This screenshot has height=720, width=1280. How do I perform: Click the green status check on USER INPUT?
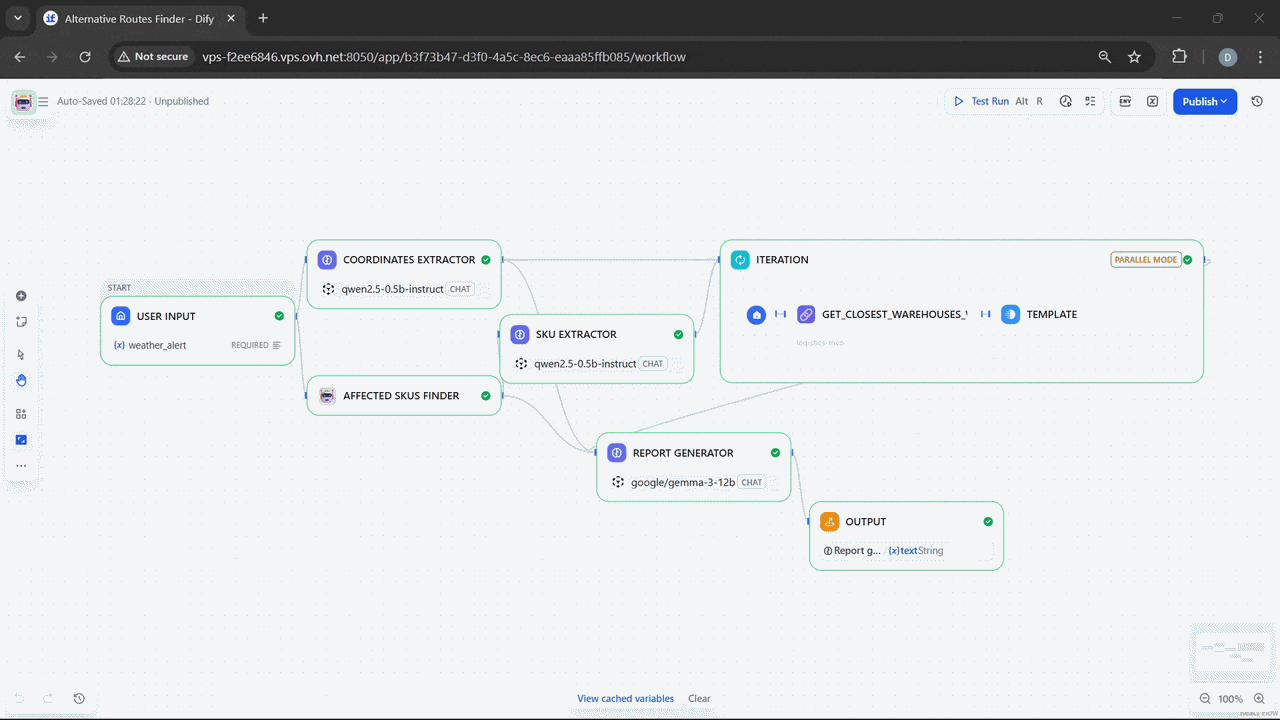[279, 315]
